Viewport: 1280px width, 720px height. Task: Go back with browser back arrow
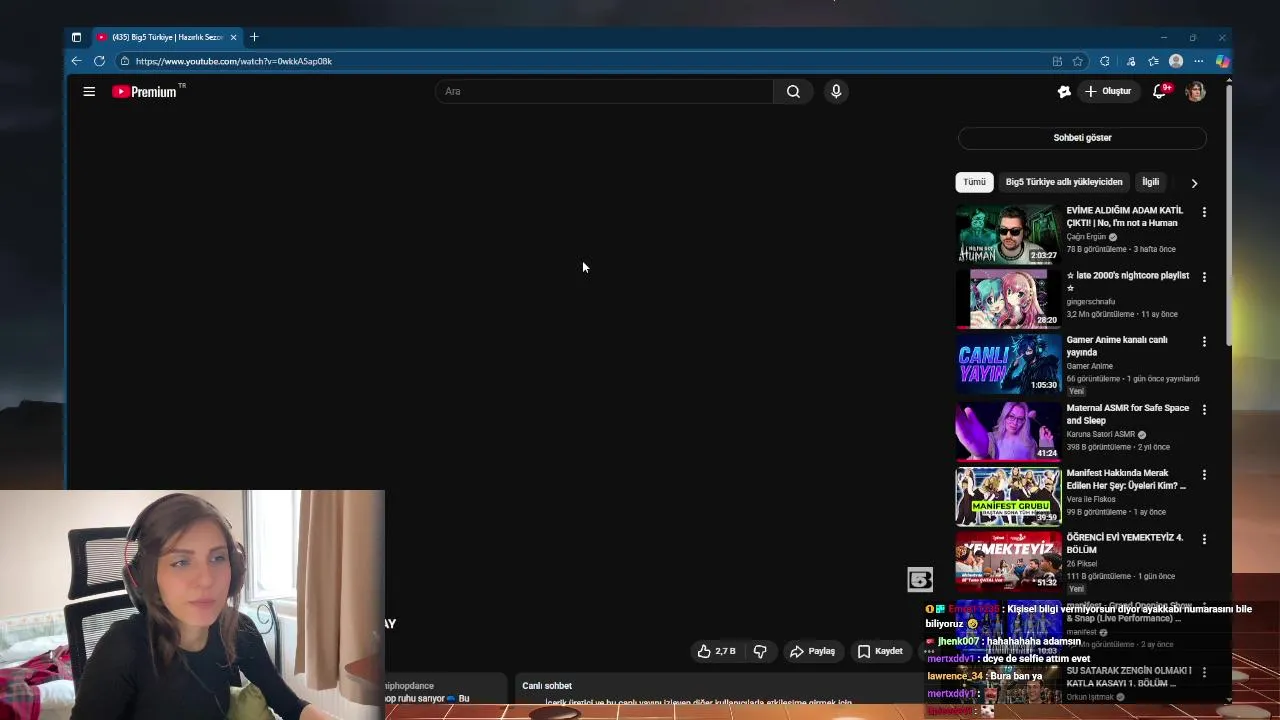pyautogui.click(x=76, y=61)
